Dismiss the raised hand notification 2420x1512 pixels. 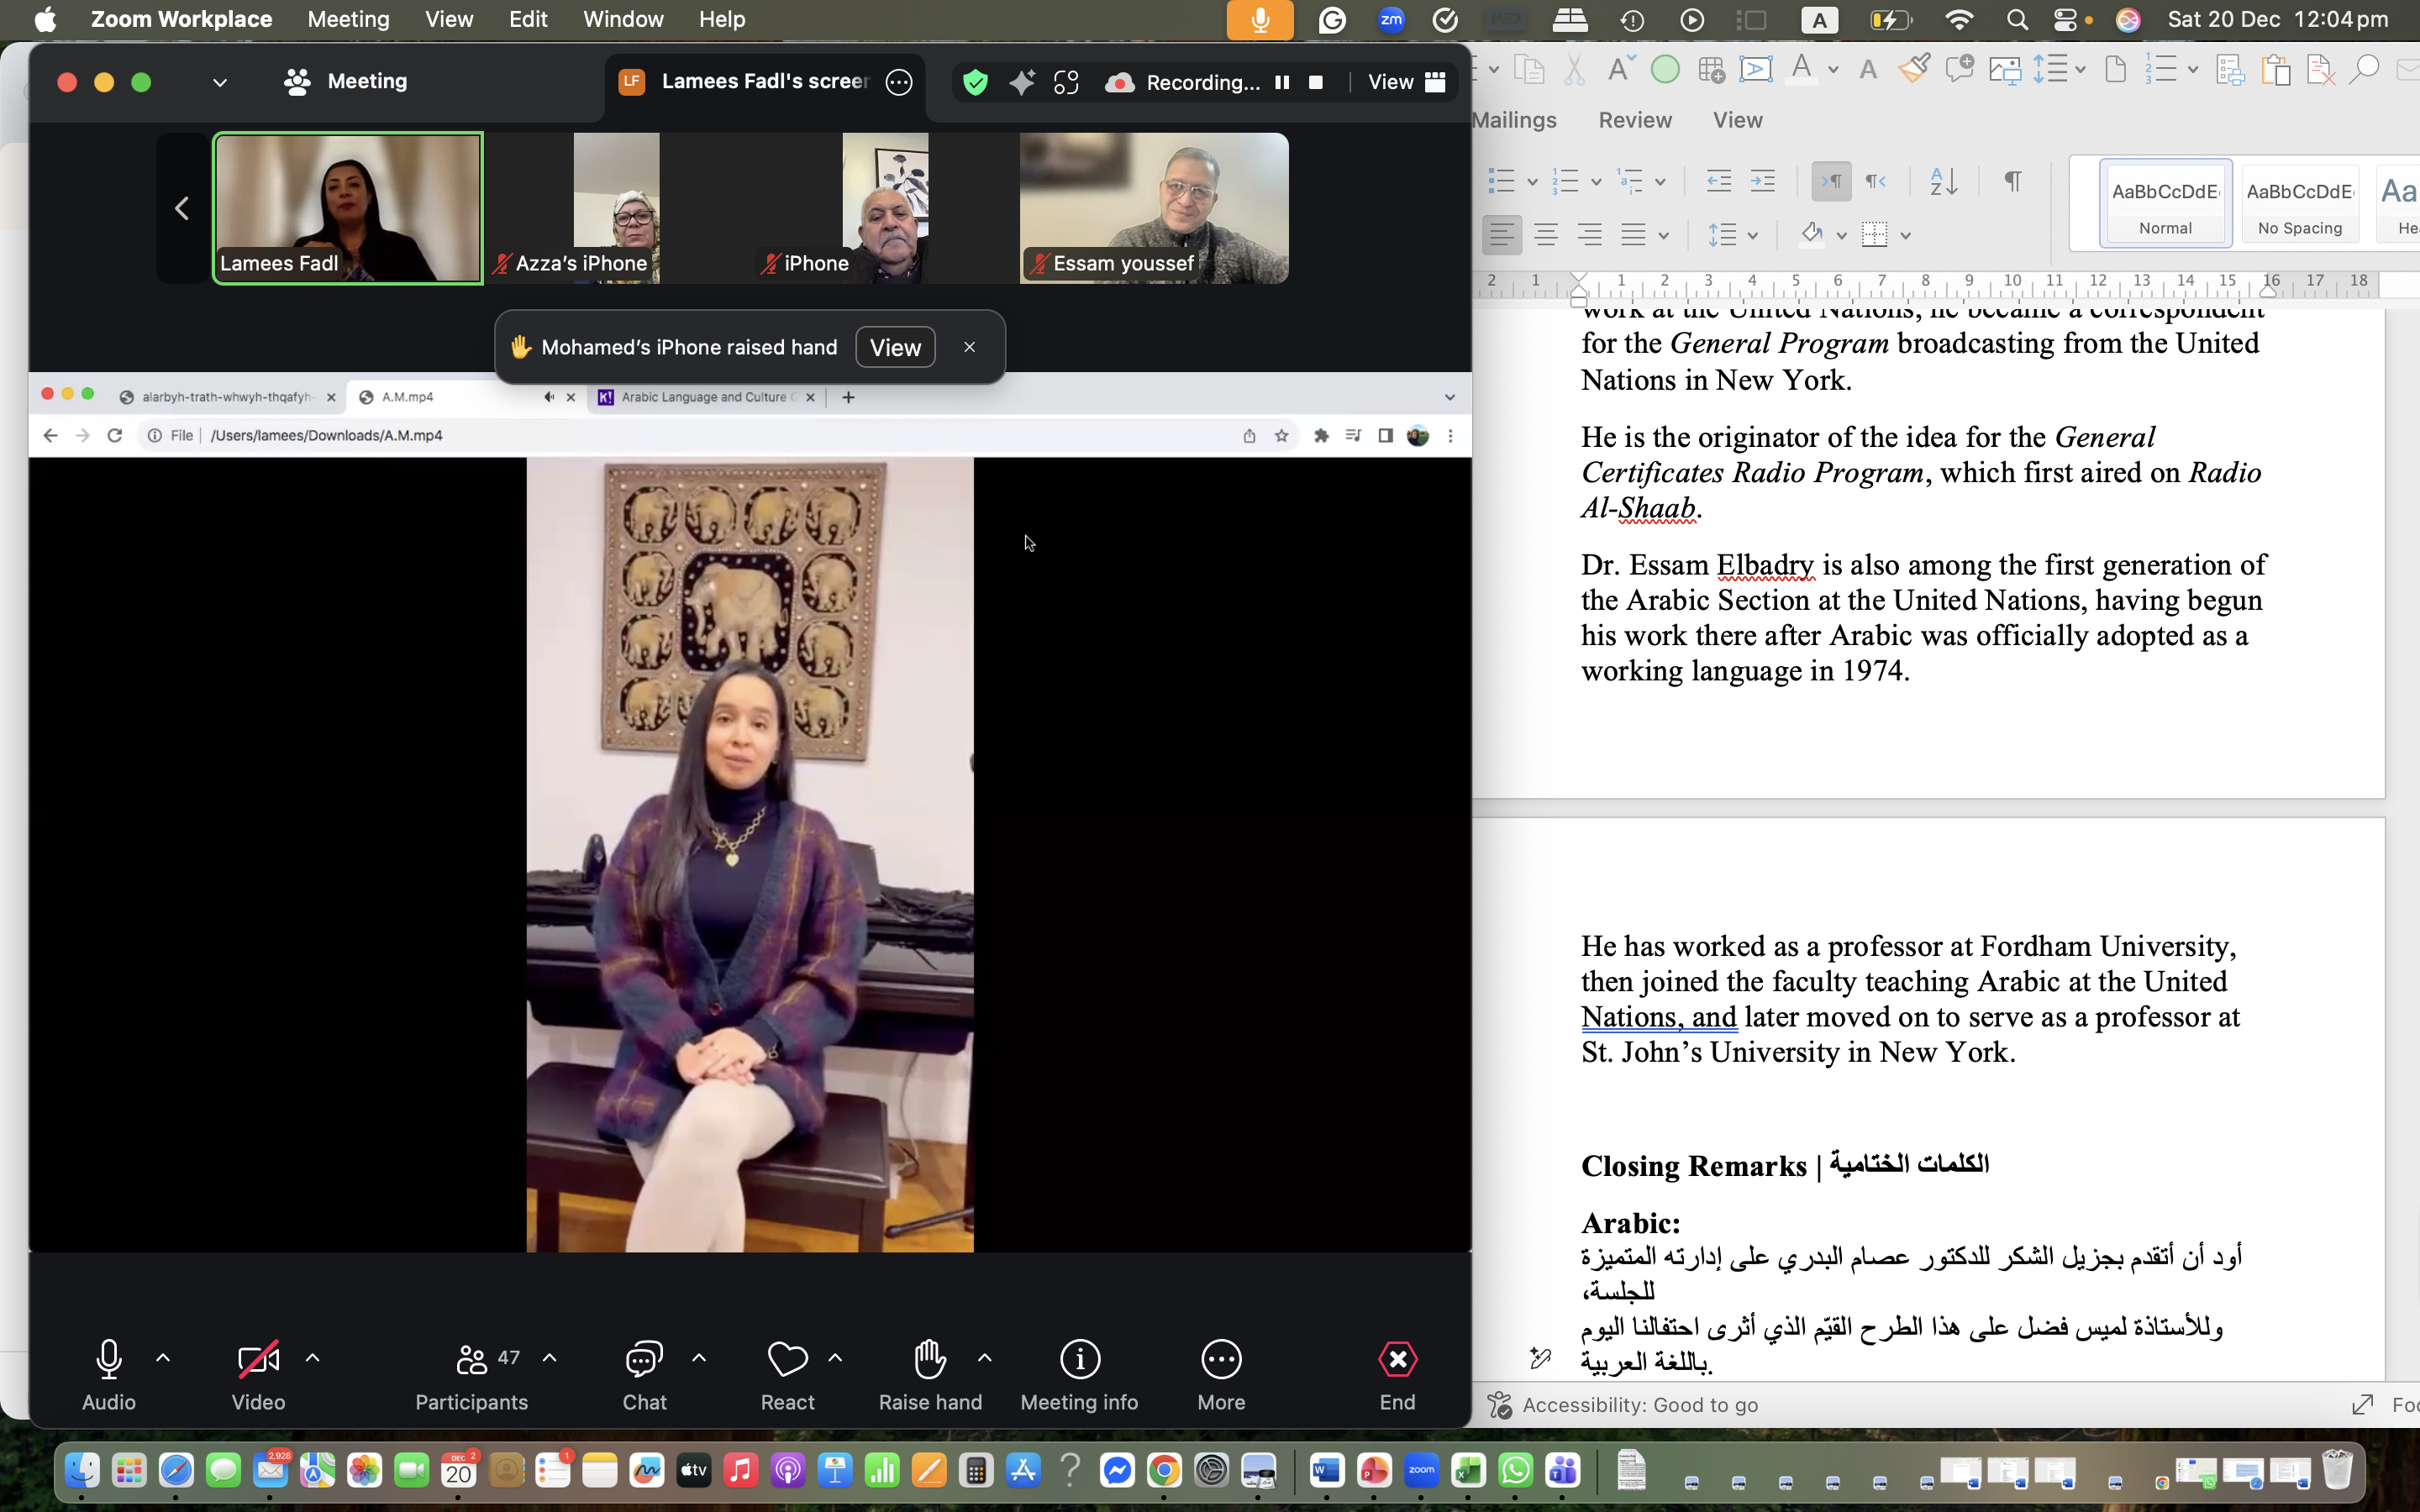(x=969, y=347)
